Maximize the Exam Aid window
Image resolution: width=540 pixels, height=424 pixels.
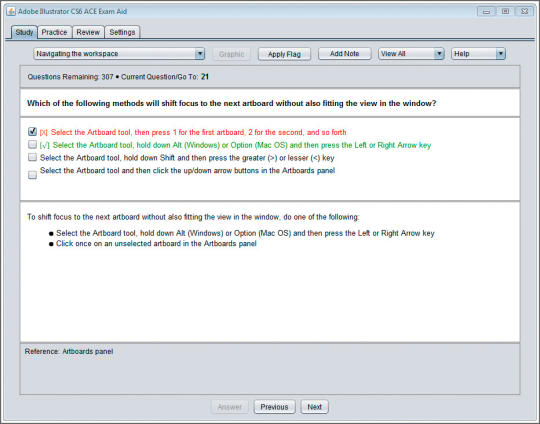pyautogui.click(x=505, y=11)
